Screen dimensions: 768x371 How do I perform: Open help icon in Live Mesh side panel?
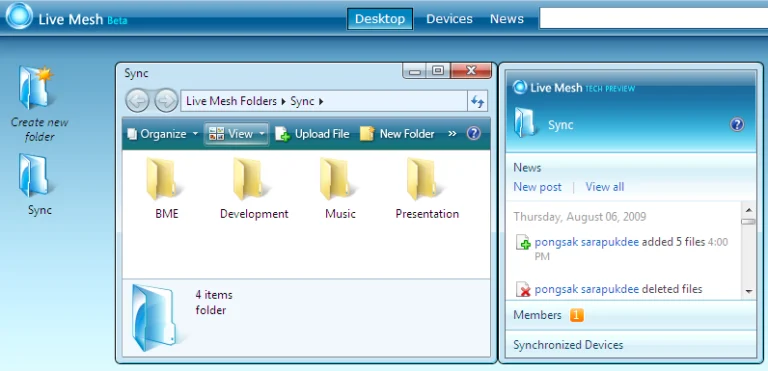(x=737, y=124)
